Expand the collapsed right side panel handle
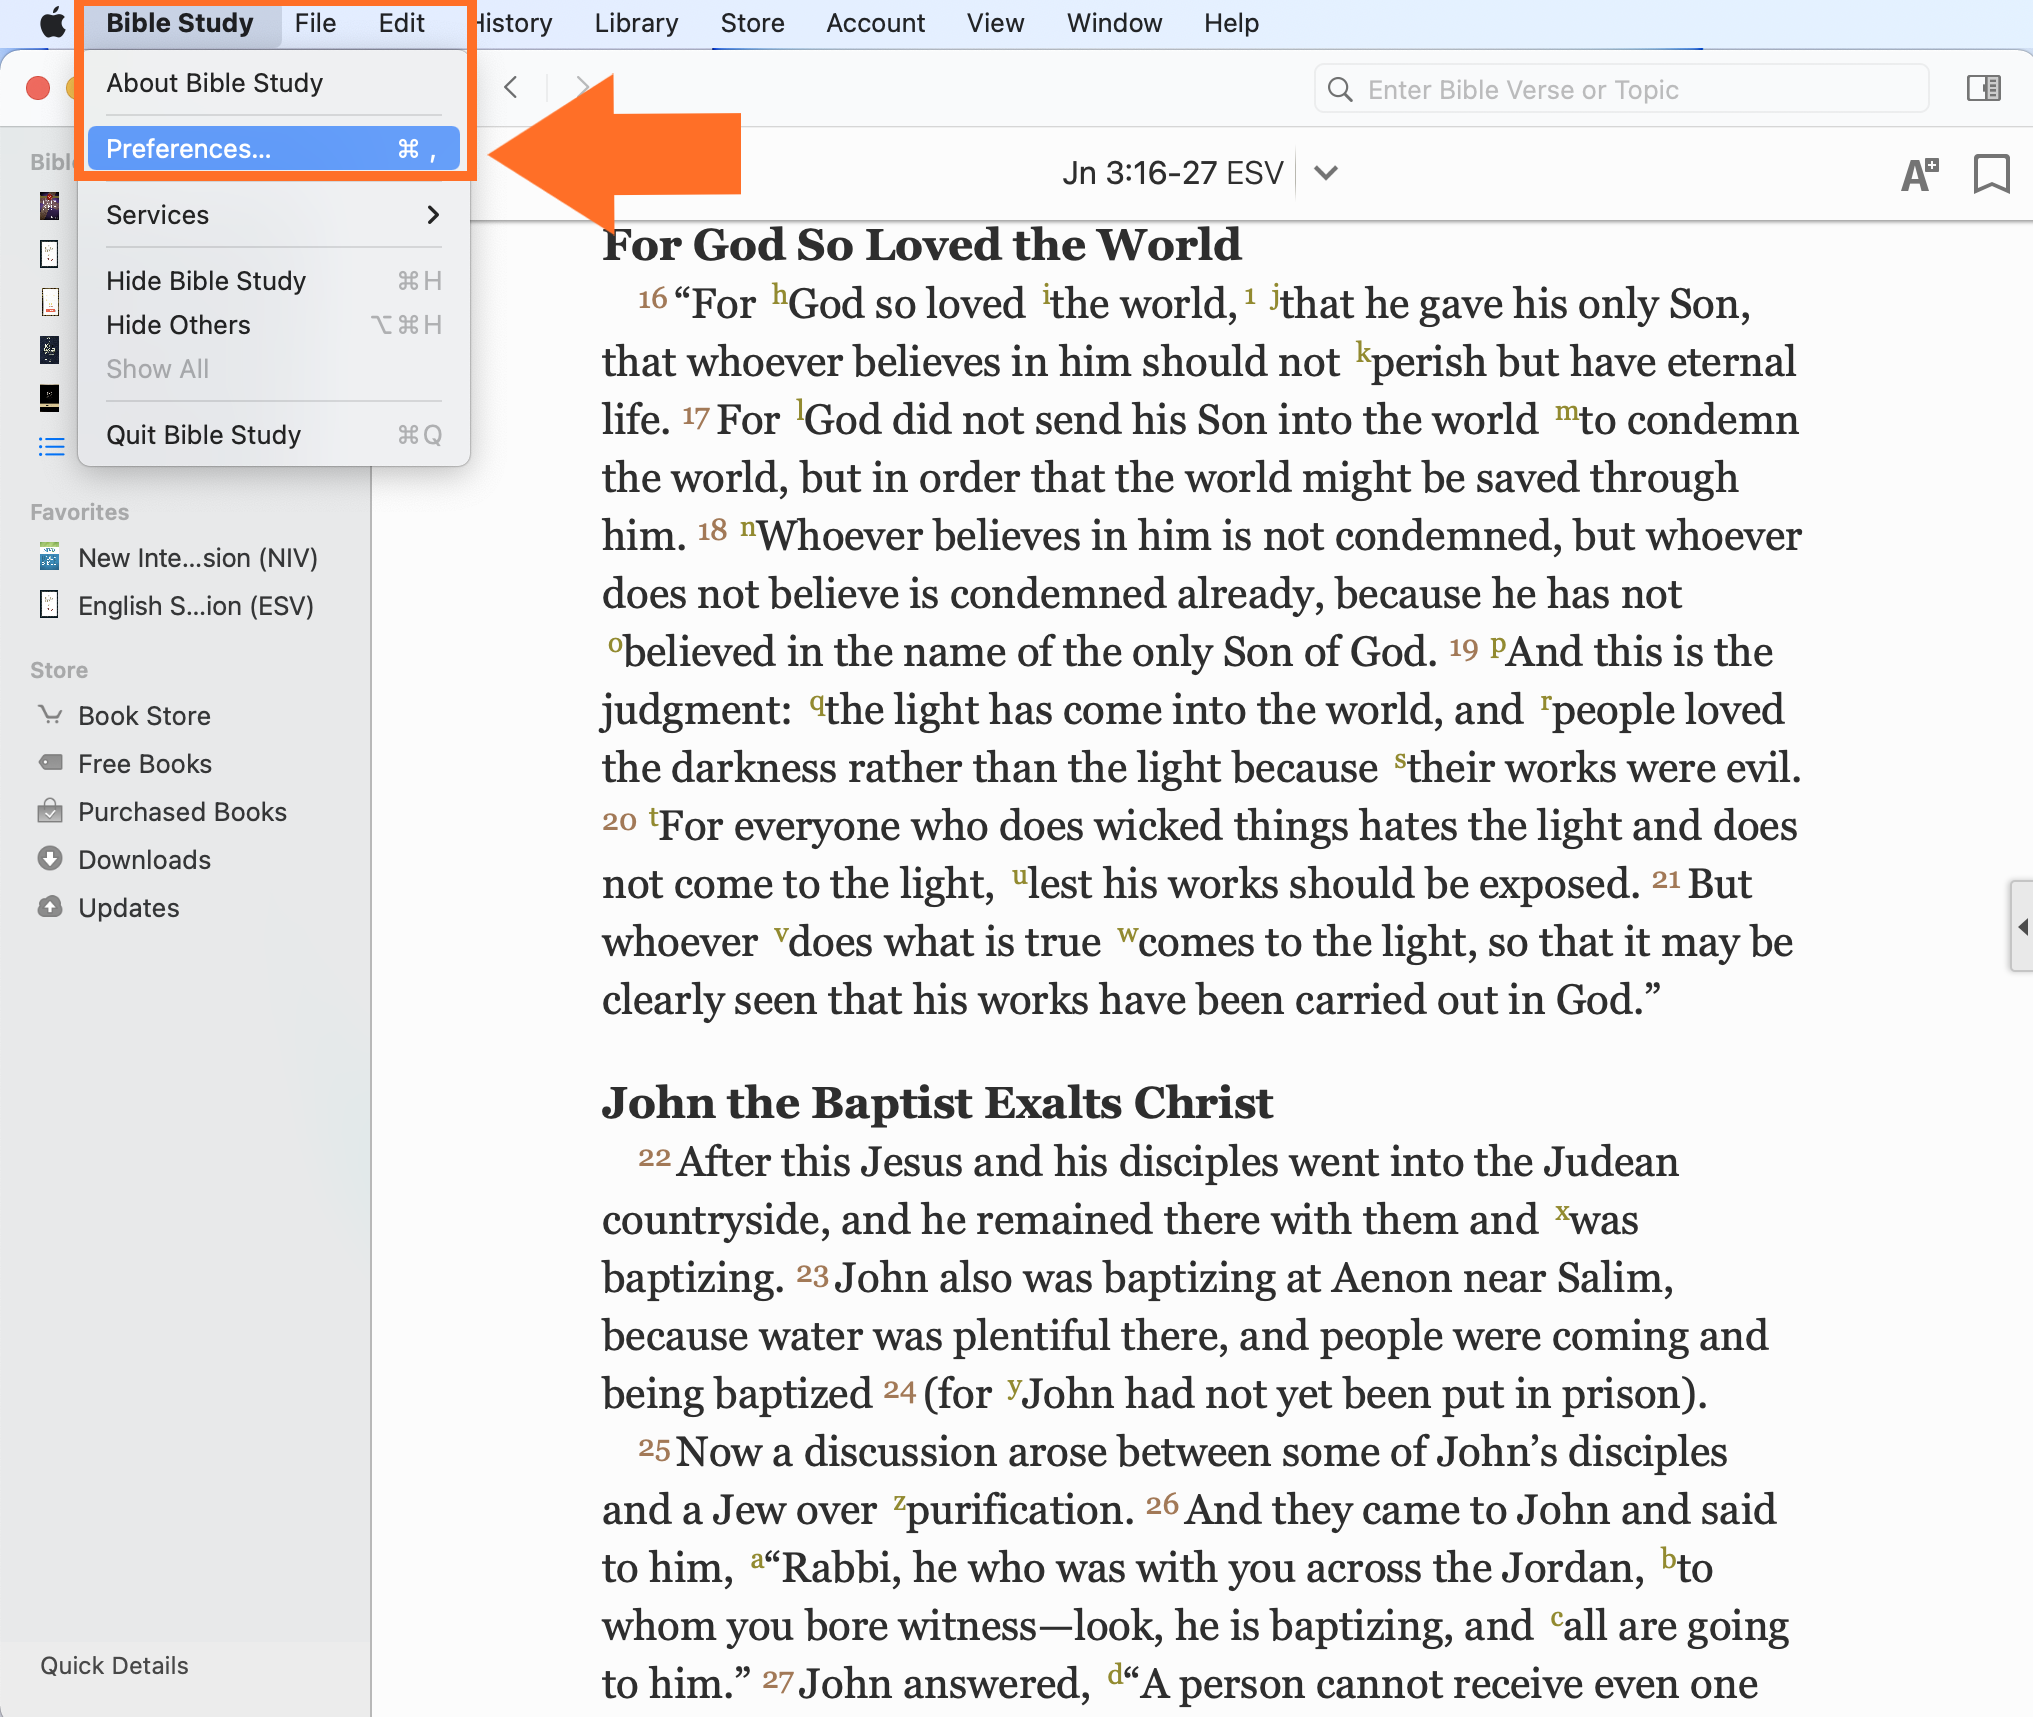 2022,926
